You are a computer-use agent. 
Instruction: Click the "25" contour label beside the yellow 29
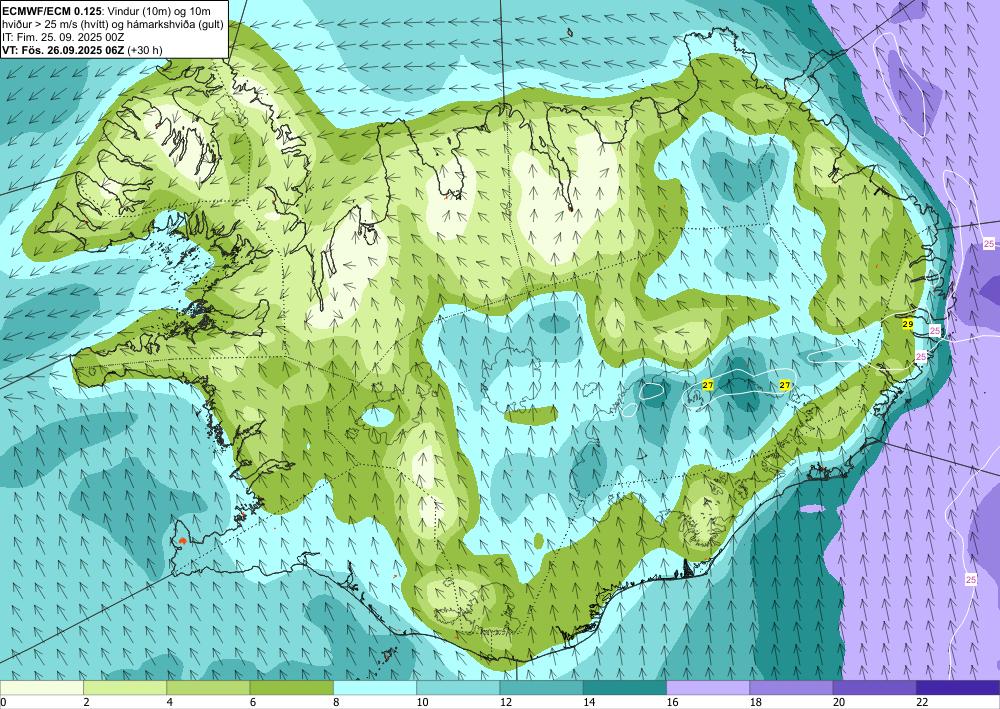tap(935, 330)
